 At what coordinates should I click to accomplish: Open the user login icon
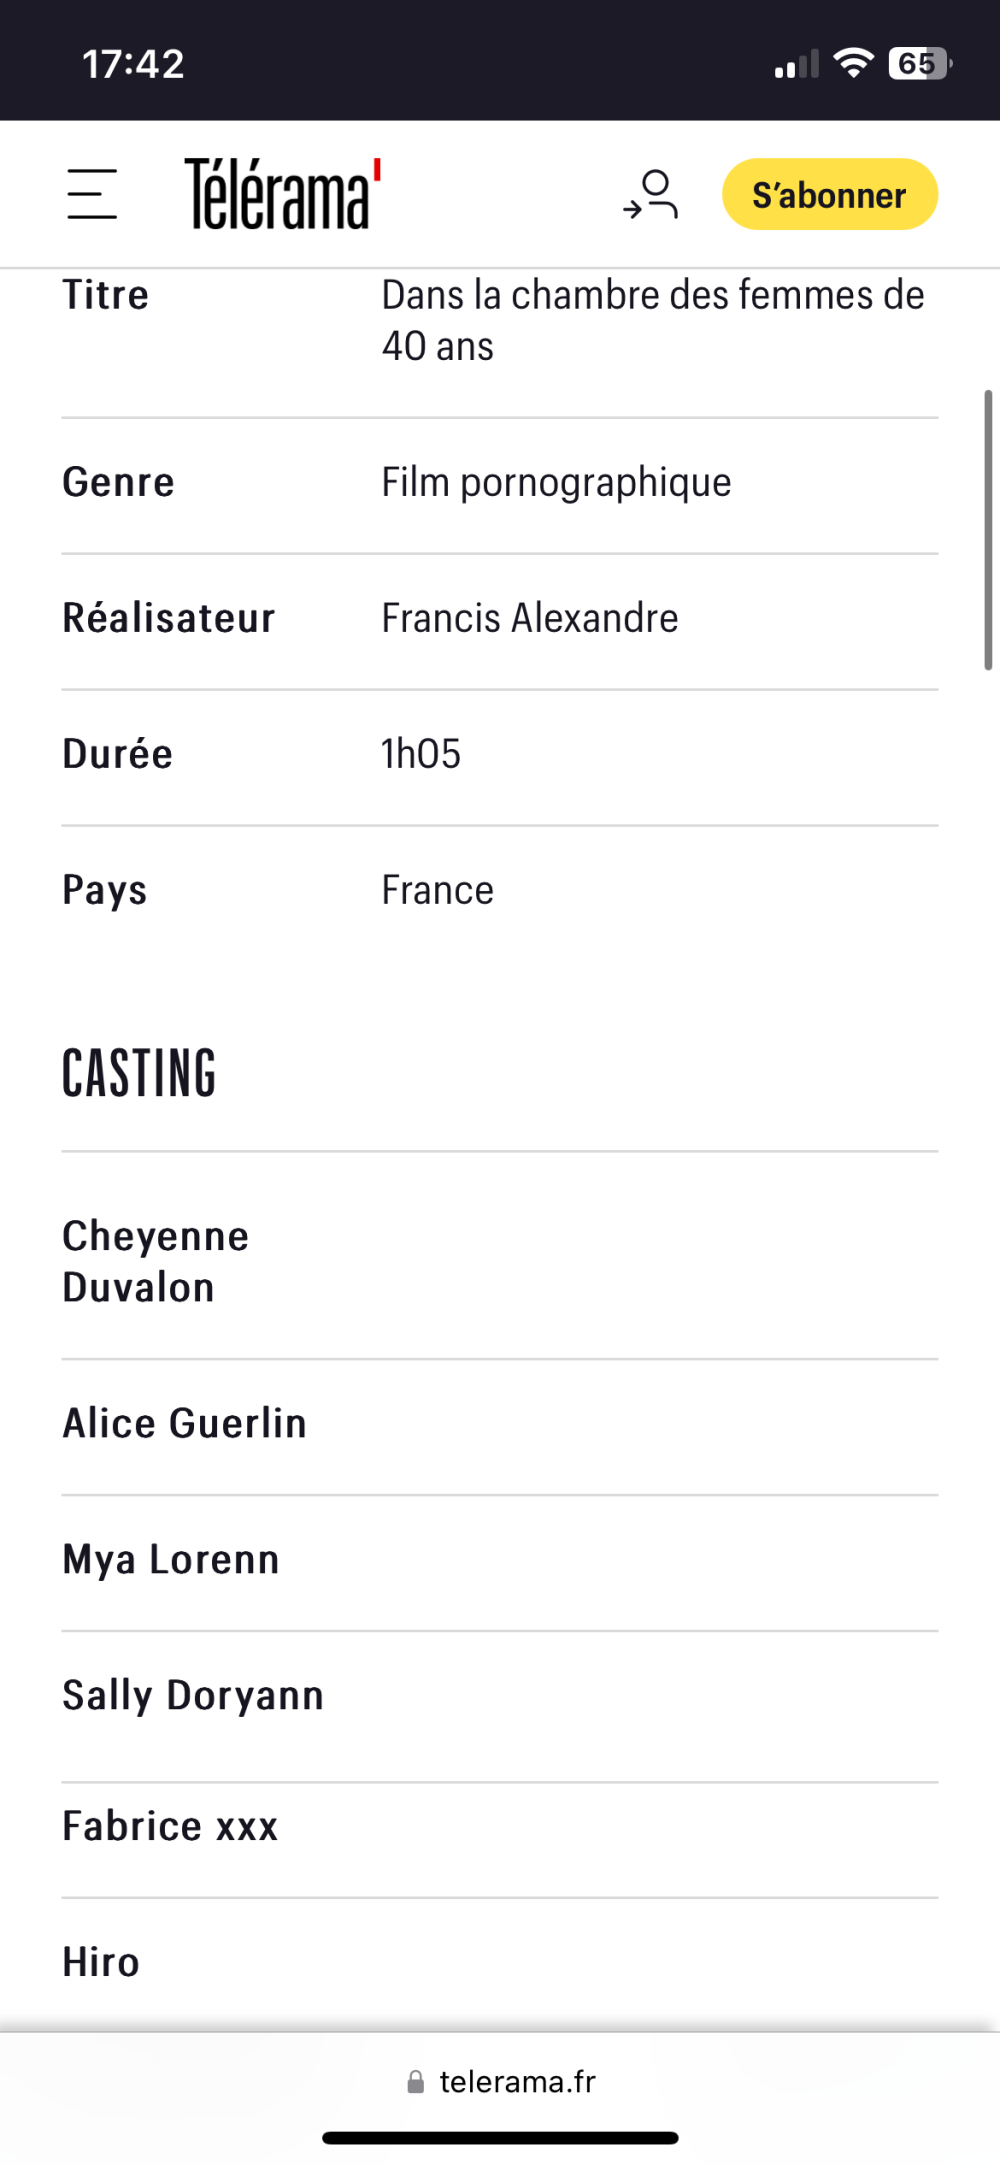651,194
